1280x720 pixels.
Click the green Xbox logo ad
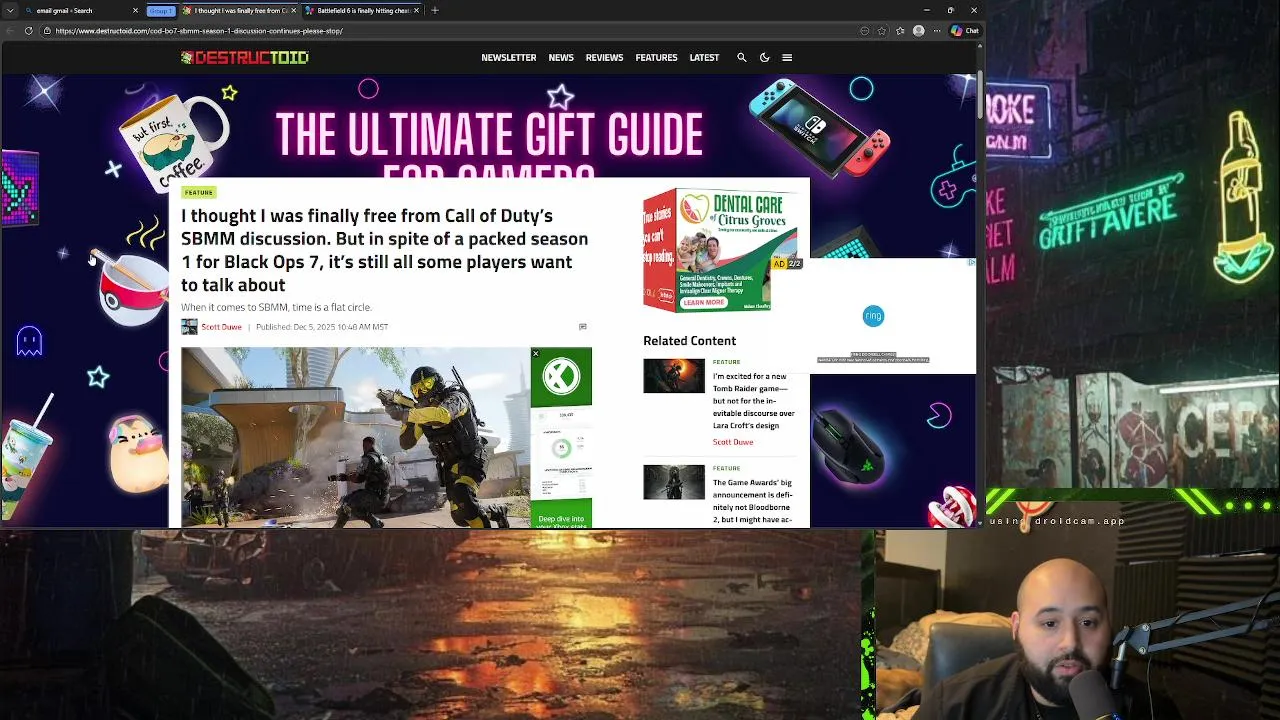tap(561, 377)
